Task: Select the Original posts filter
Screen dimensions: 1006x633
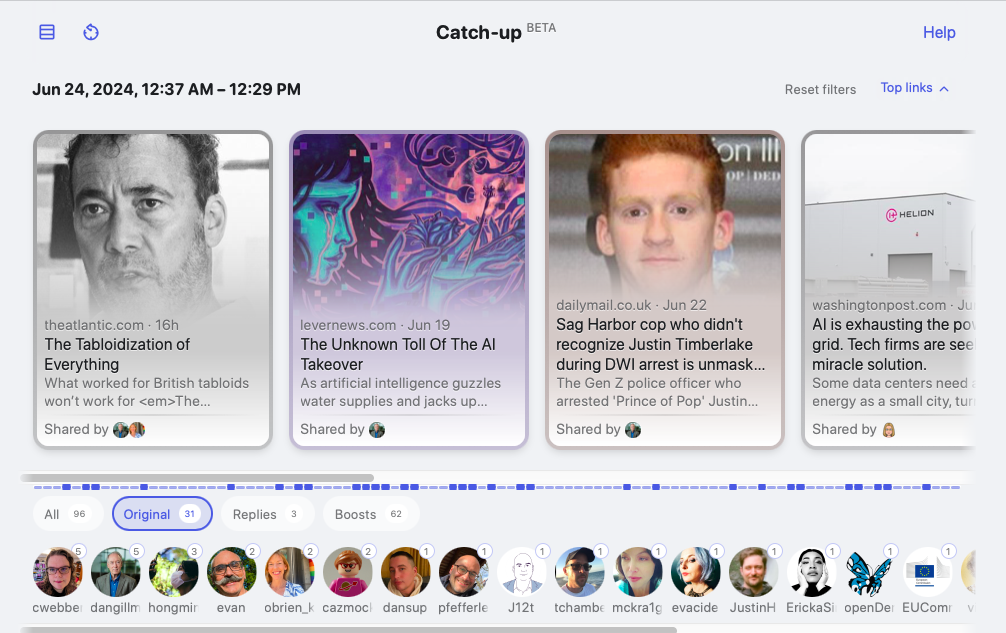Action: (162, 514)
